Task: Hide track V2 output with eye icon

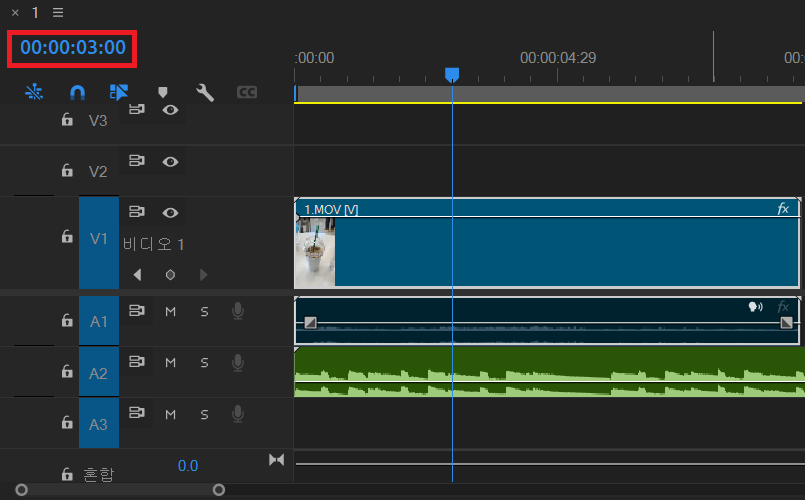Action: [170, 162]
